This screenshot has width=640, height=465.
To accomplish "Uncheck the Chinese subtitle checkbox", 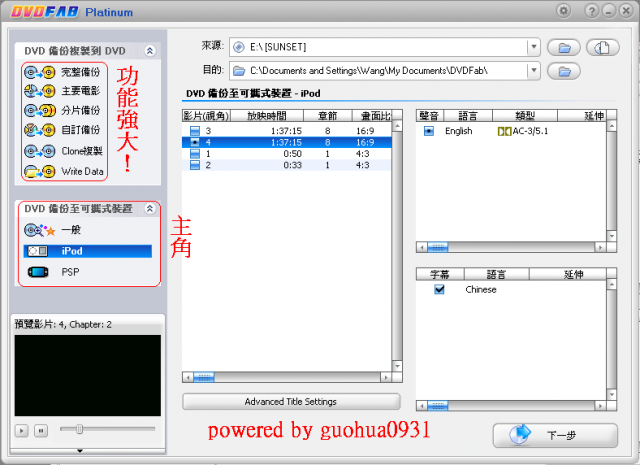I will point(439,289).
